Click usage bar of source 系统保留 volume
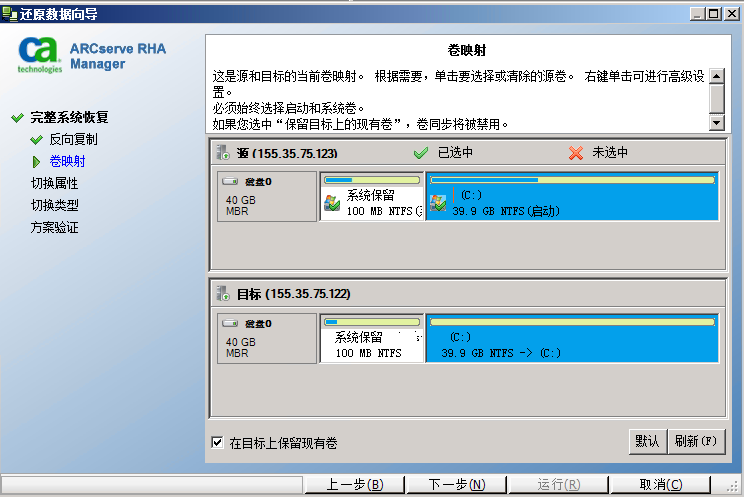Image resolution: width=744 pixels, height=497 pixels. pyautogui.click(x=372, y=180)
